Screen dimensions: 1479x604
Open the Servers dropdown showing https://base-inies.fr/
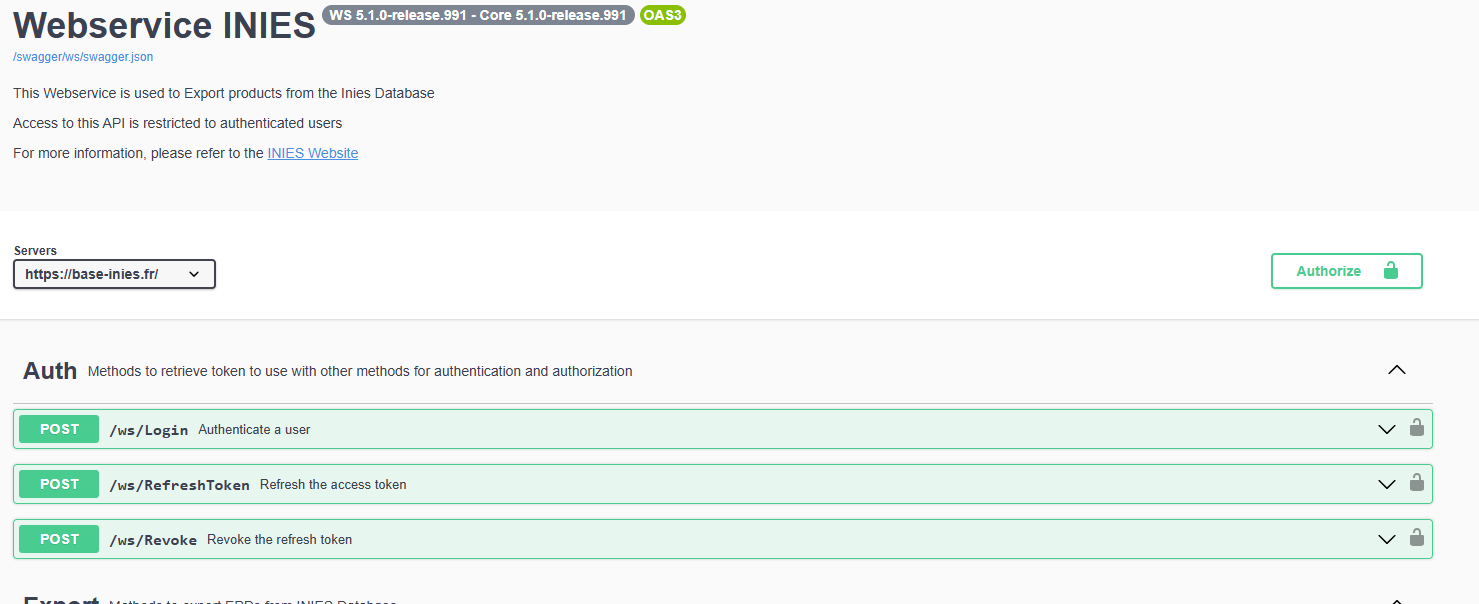point(114,274)
